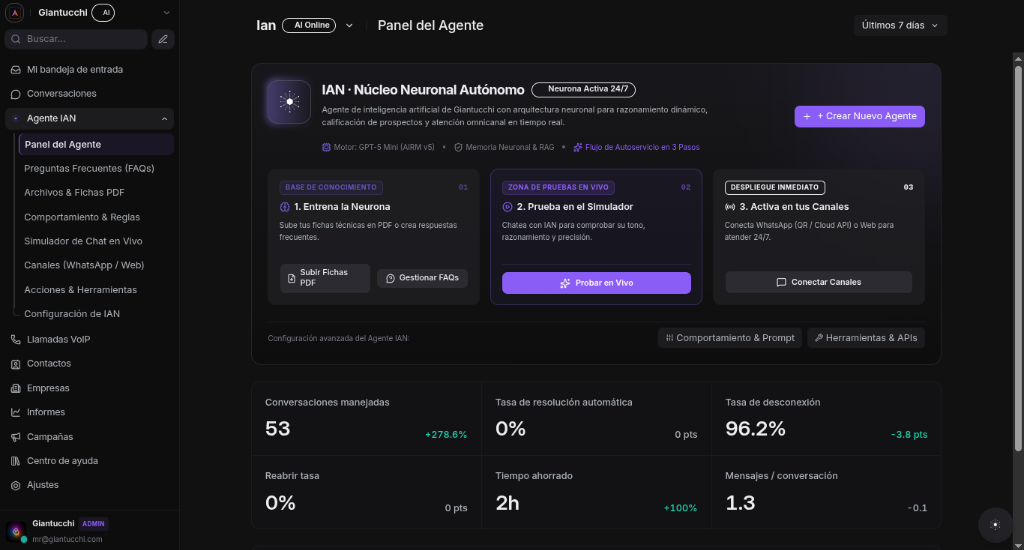This screenshot has height=550, width=1024.
Task: Click the Buscar search field
Action: coord(76,39)
